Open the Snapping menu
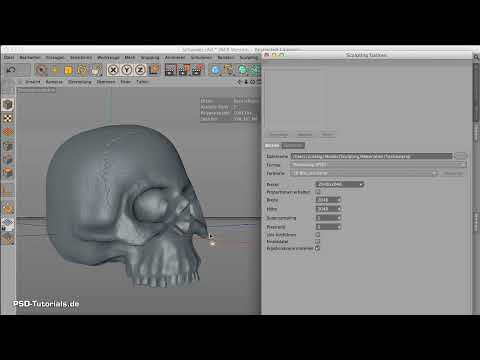 (150, 58)
